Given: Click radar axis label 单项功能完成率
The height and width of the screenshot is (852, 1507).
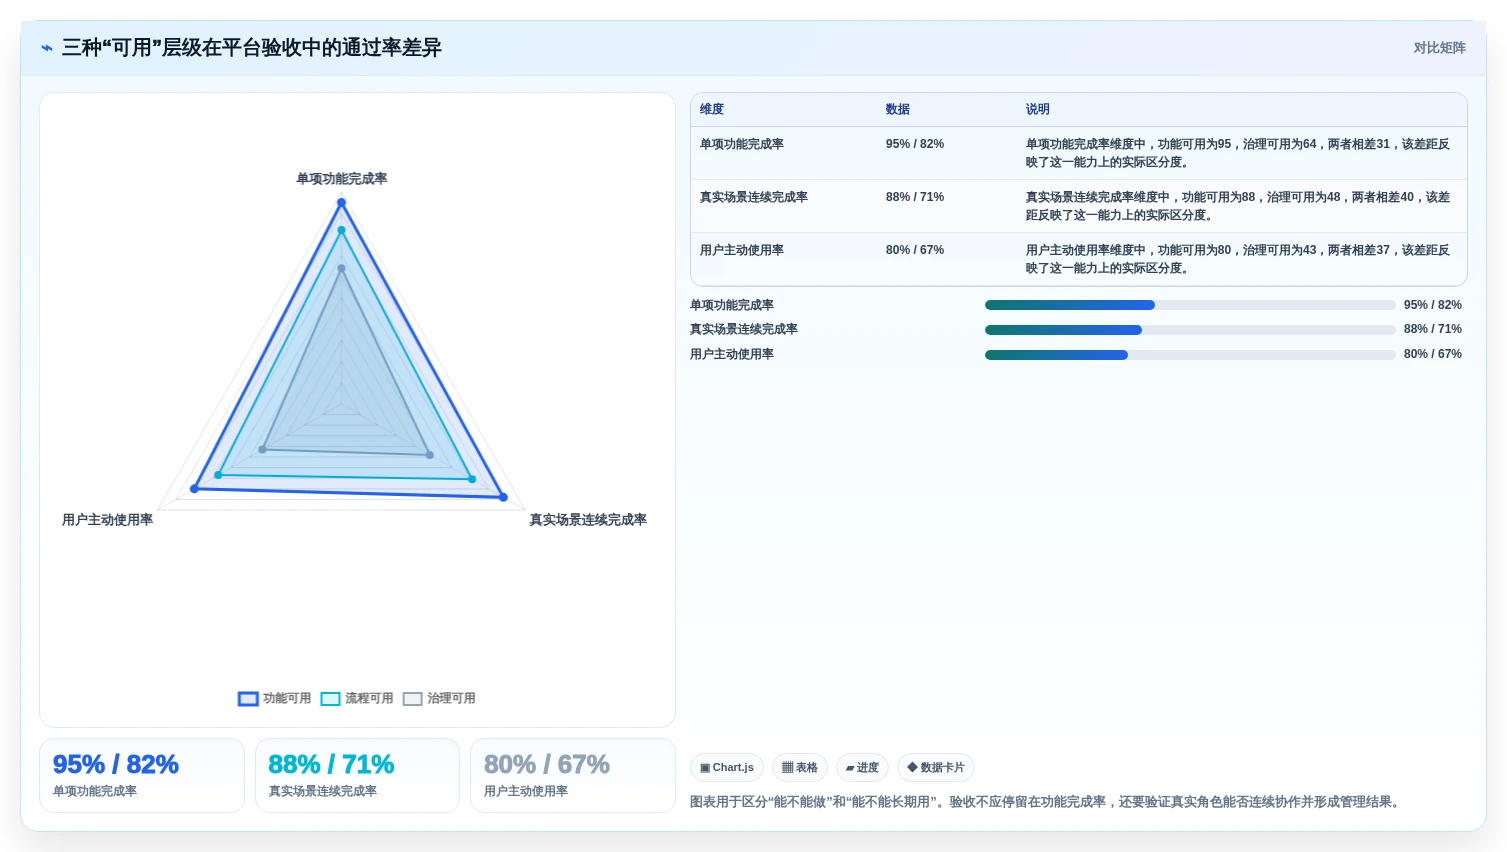Looking at the screenshot, I should pyautogui.click(x=342, y=179).
